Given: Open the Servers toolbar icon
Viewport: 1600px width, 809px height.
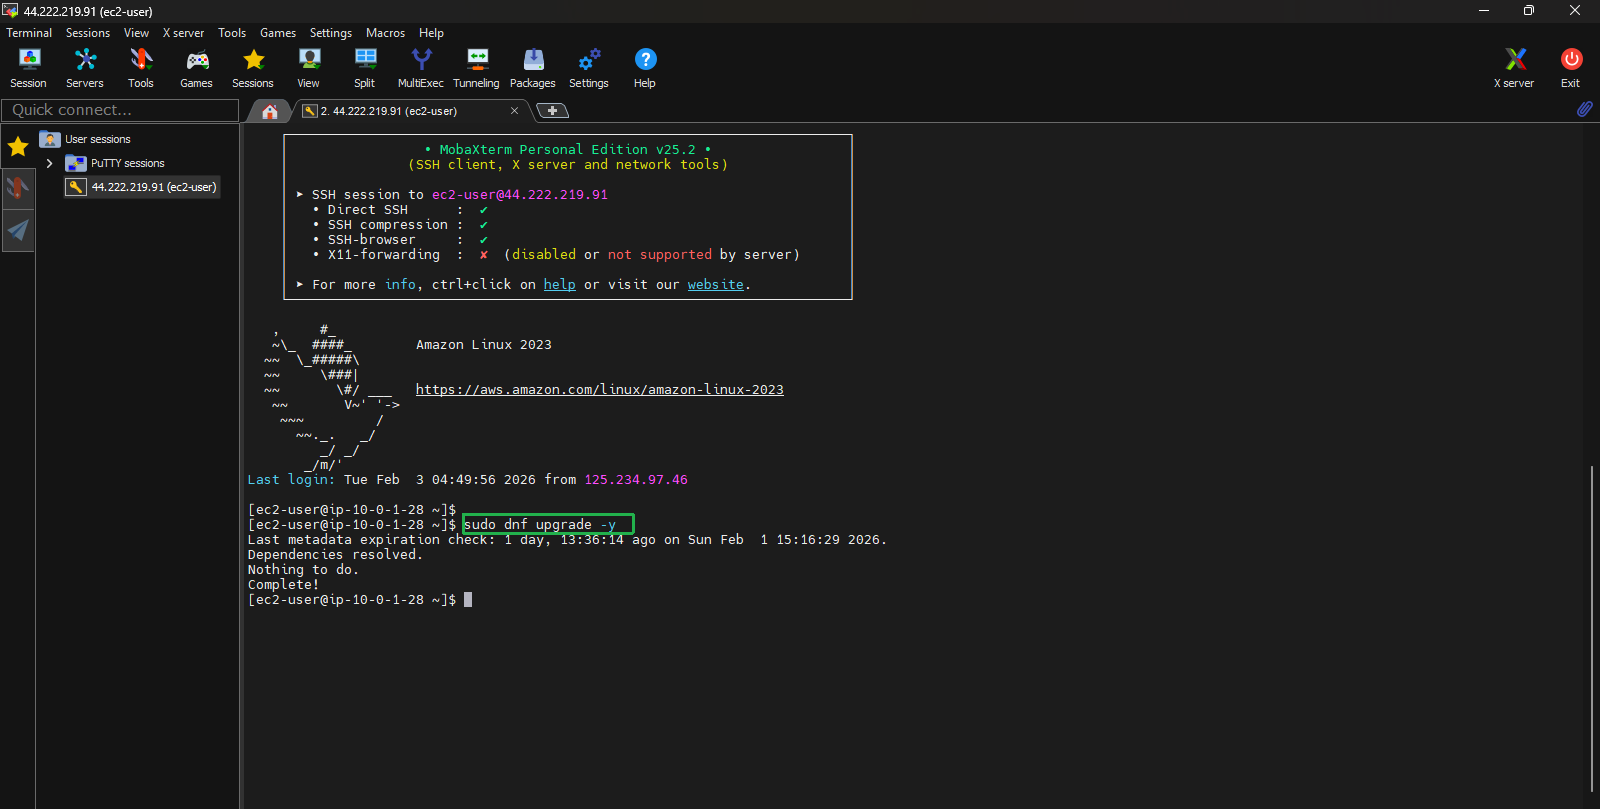Looking at the screenshot, I should pos(85,68).
